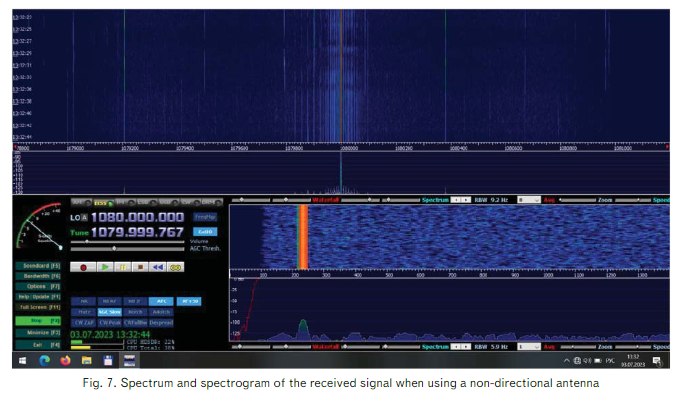Image resolution: width=682 pixels, height=400 pixels.
Task: Select the CW demodulation mode
Action: (191, 203)
